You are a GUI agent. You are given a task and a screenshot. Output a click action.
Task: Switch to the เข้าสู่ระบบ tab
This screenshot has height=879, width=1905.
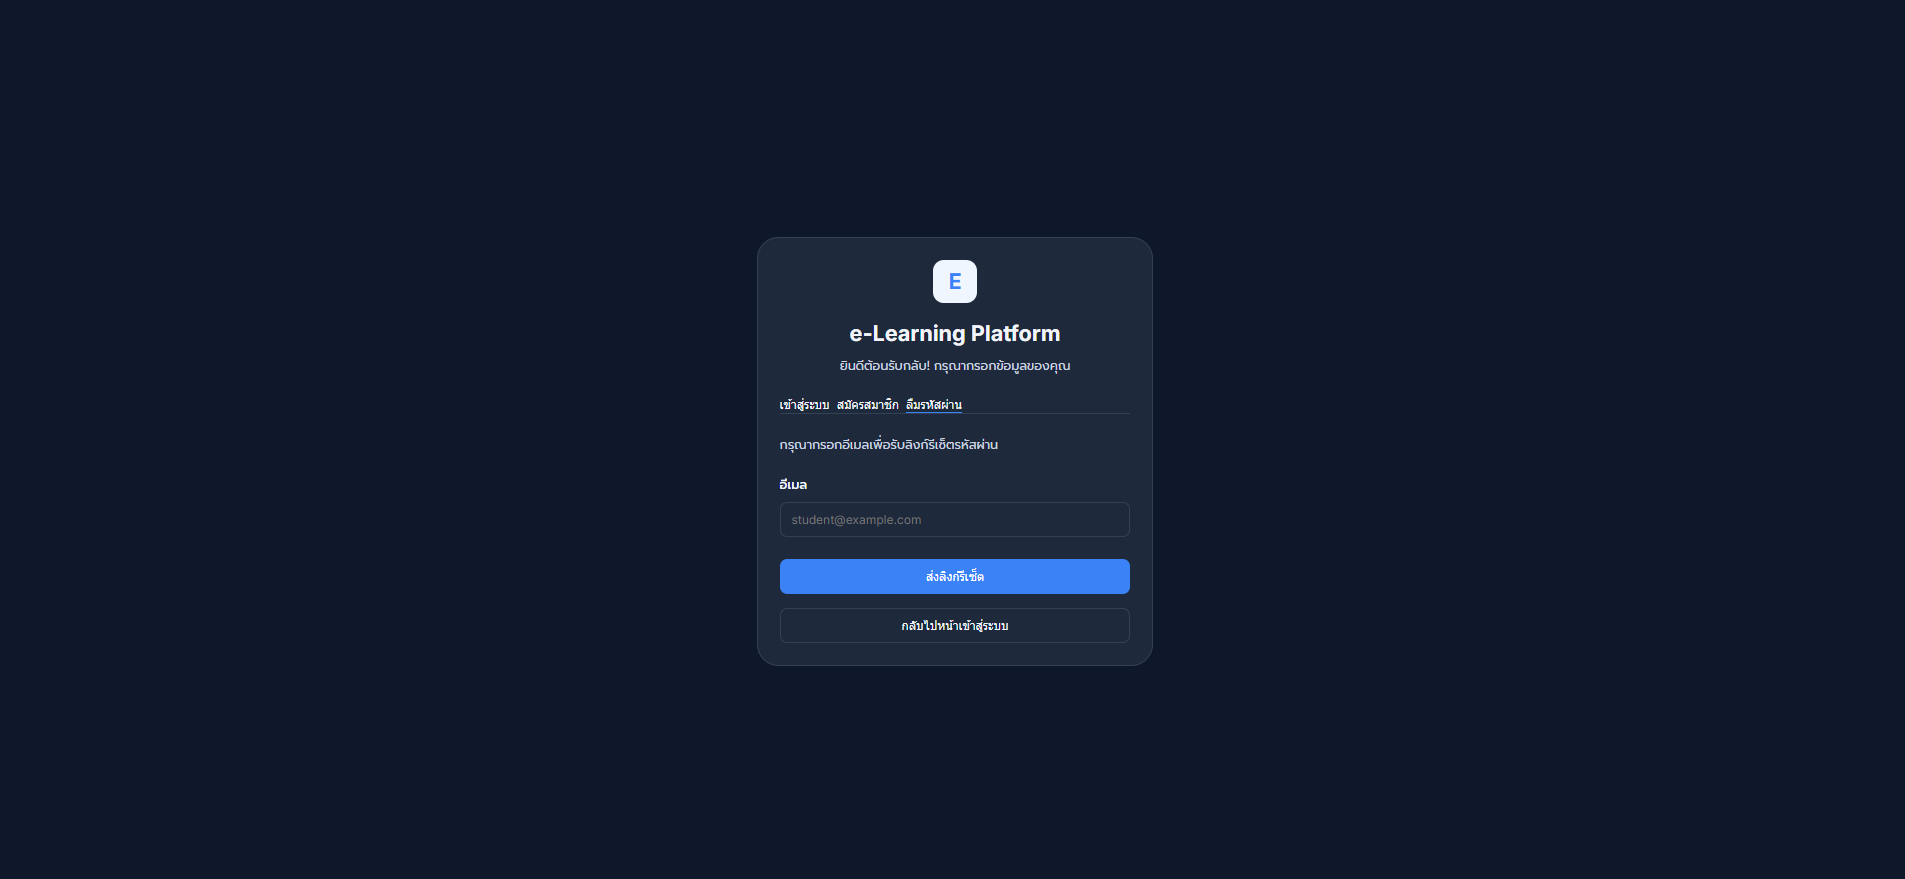click(804, 405)
